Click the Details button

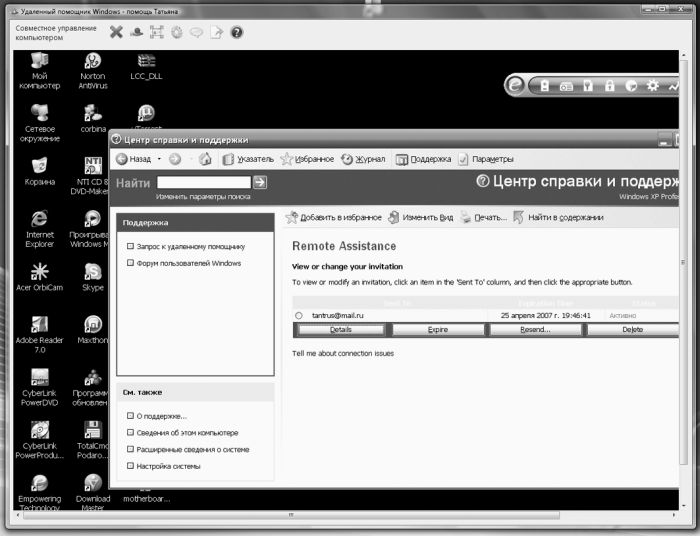click(x=340, y=329)
